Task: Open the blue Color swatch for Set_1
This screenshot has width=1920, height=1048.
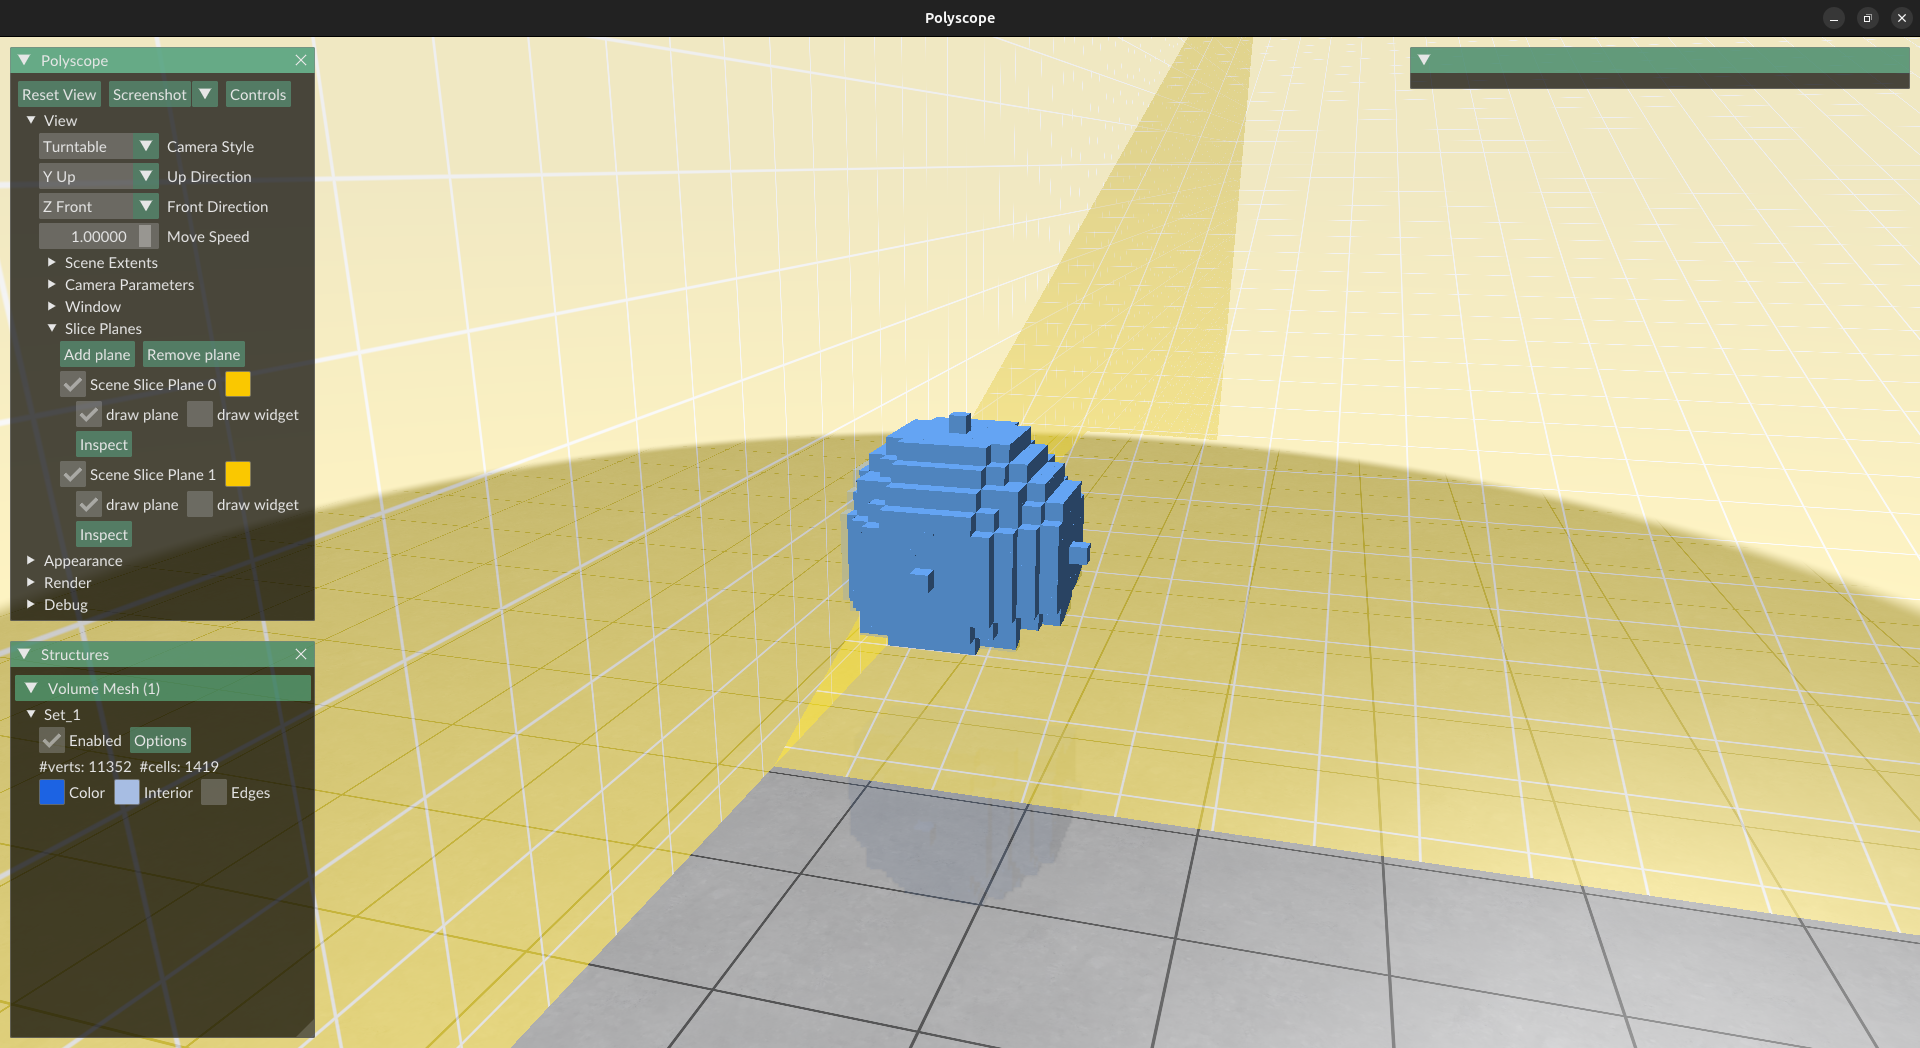Action: point(52,793)
